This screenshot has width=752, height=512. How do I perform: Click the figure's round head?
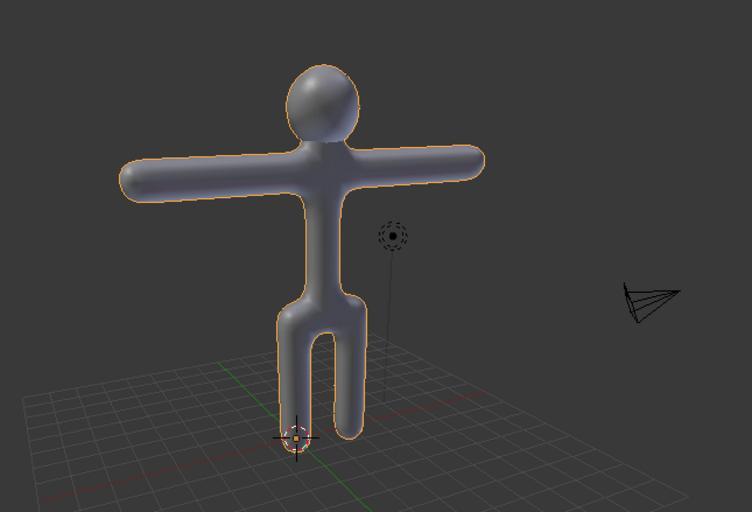[322, 103]
